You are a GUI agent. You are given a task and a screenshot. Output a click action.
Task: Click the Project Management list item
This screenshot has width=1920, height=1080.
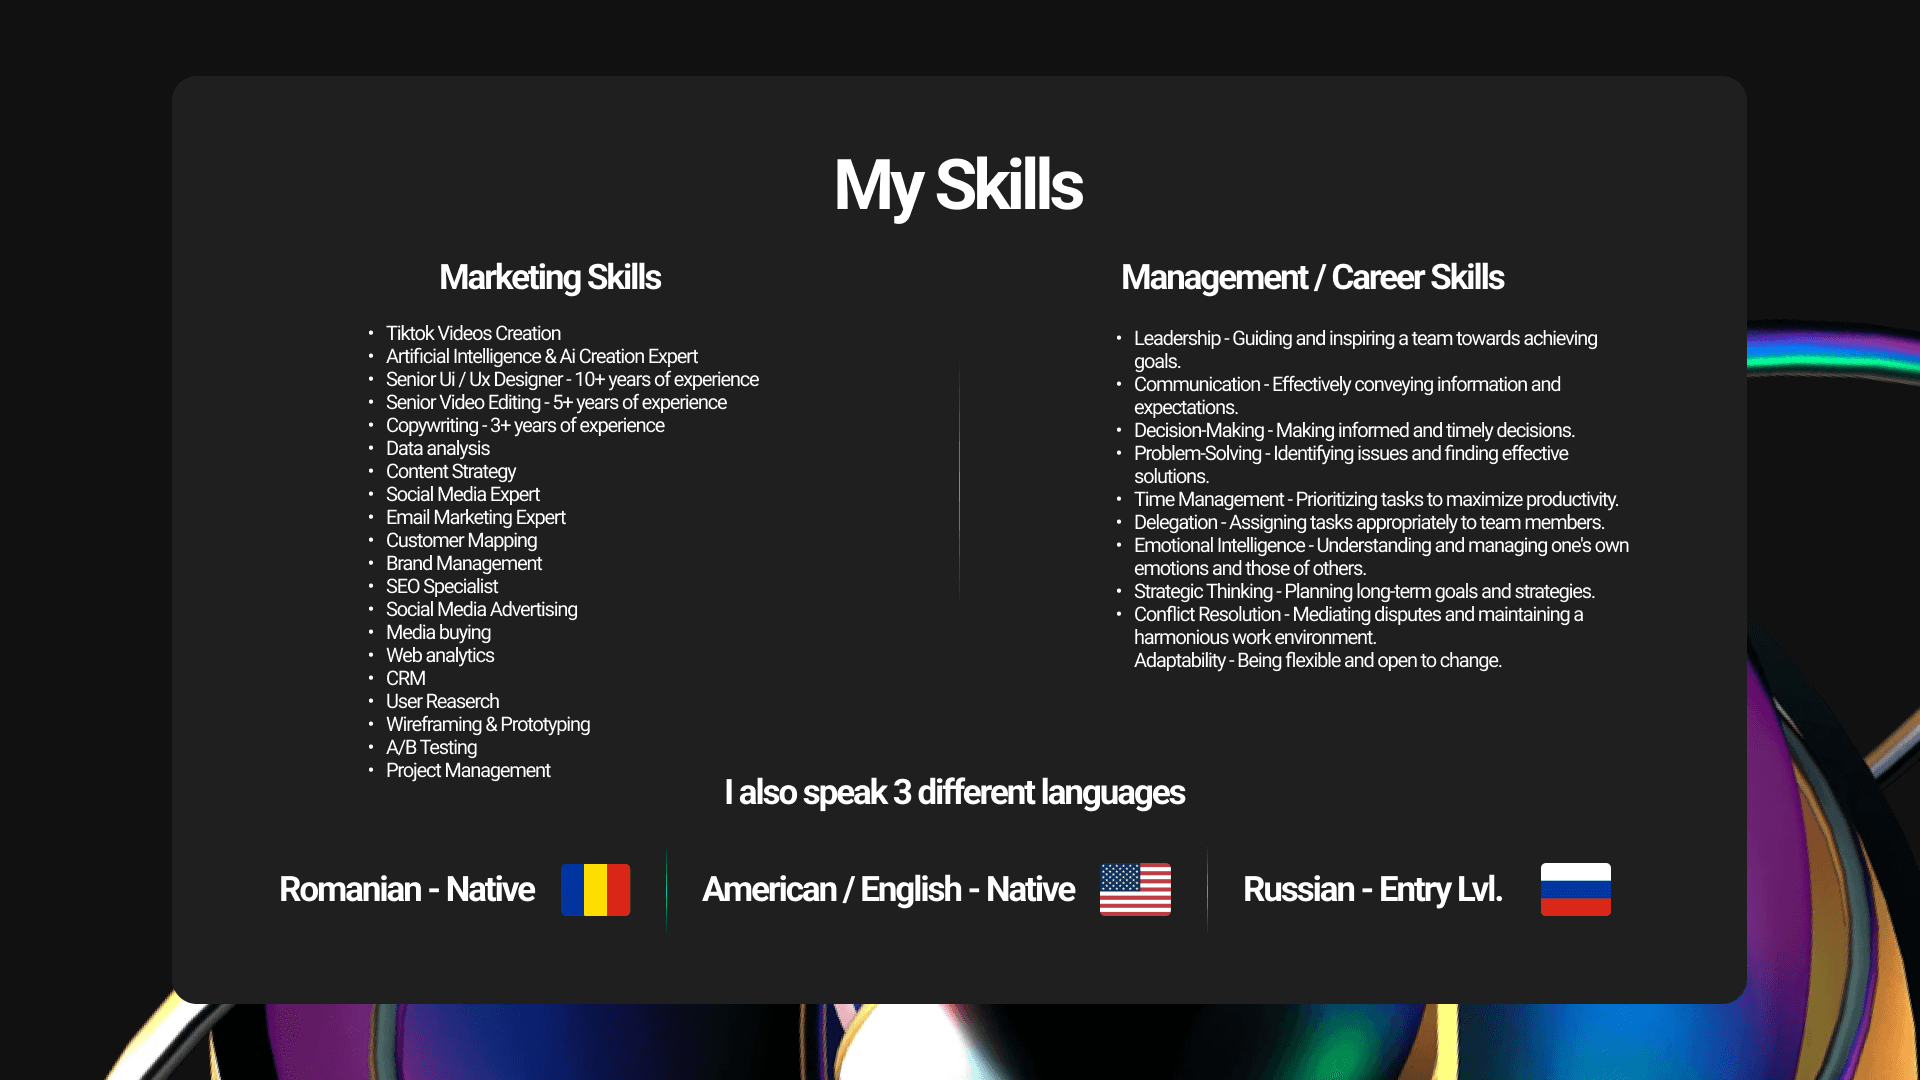(468, 770)
